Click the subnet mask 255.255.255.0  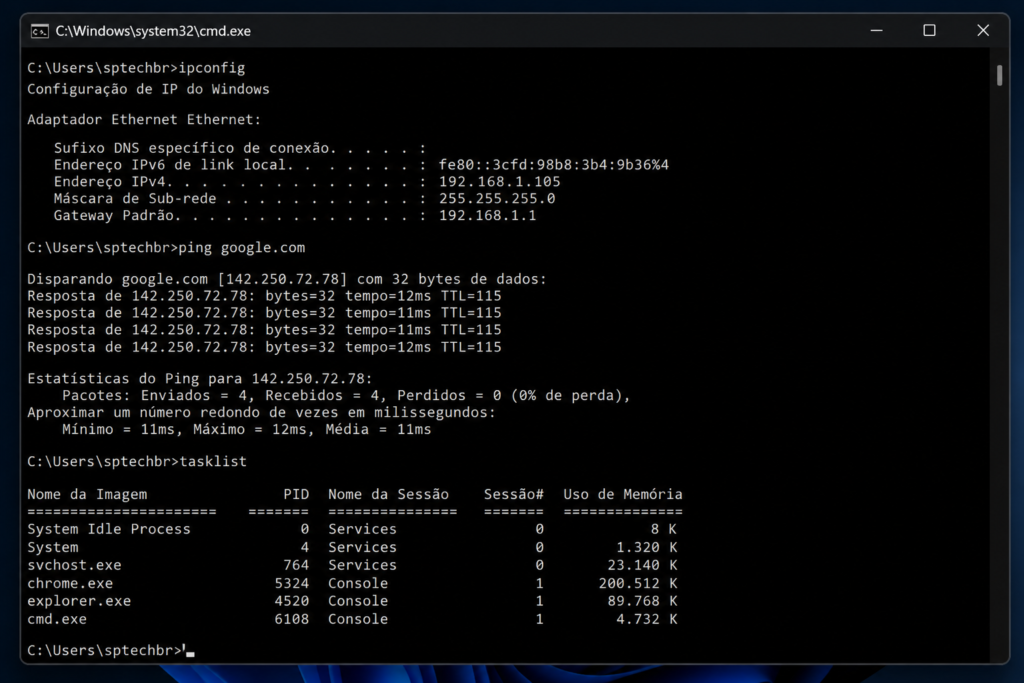(x=497, y=199)
